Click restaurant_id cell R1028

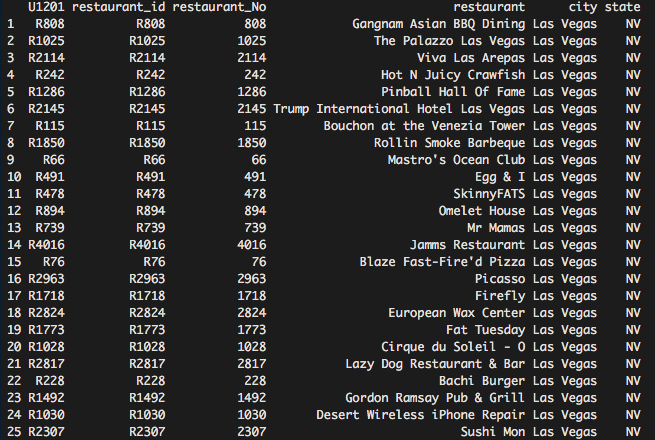point(147,347)
